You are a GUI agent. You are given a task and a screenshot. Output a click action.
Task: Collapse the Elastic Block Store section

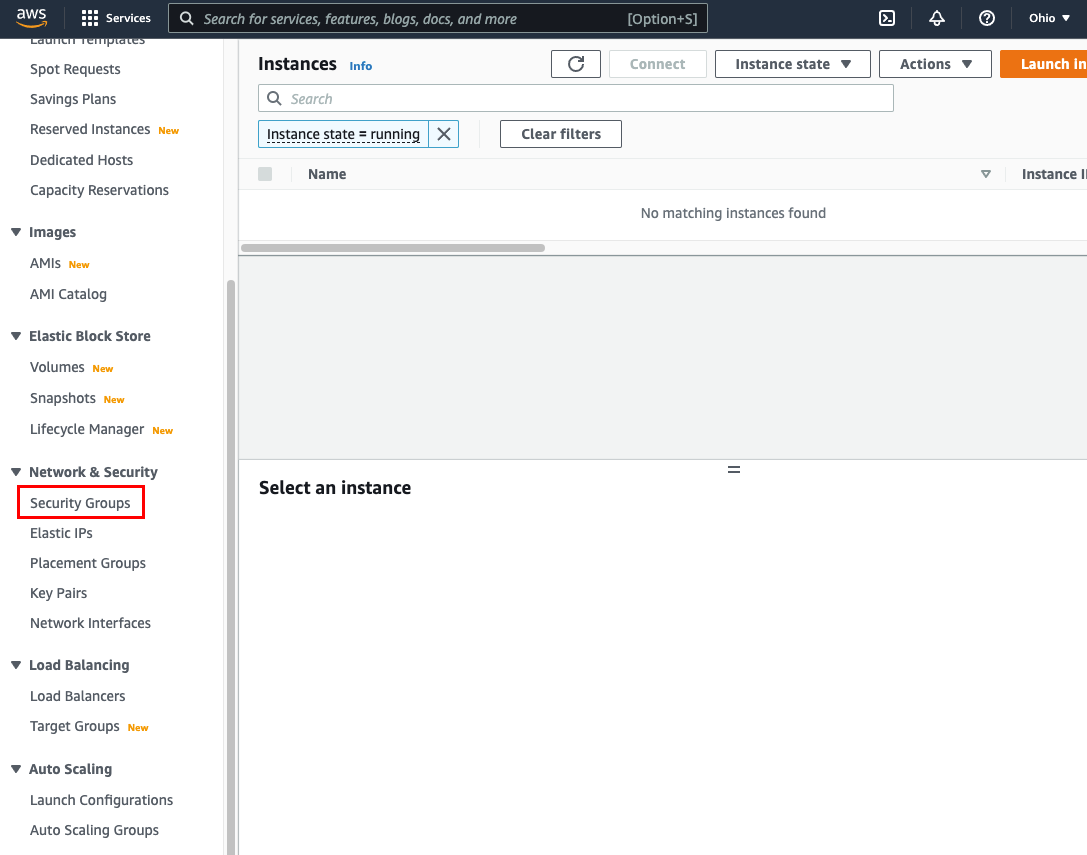click(16, 336)
